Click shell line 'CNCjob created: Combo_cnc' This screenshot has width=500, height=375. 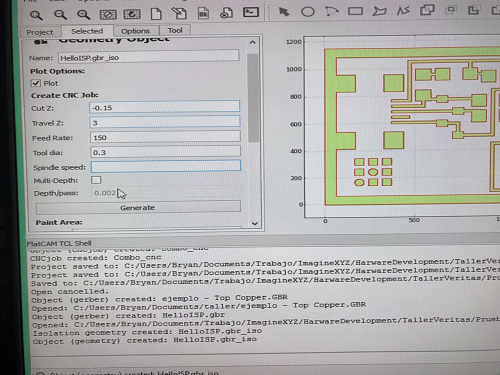[x=96, y=258]
